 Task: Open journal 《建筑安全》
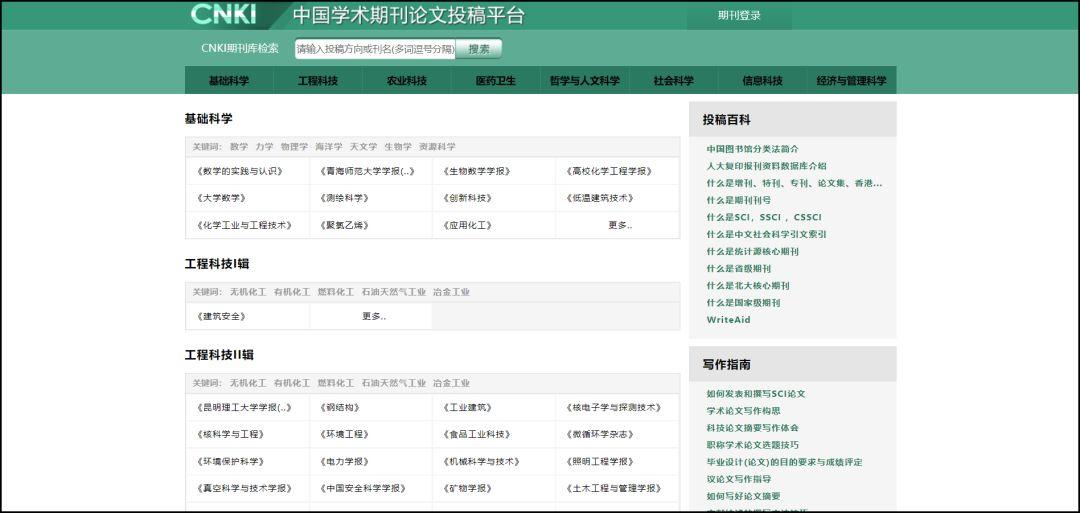tap(220, 317)
